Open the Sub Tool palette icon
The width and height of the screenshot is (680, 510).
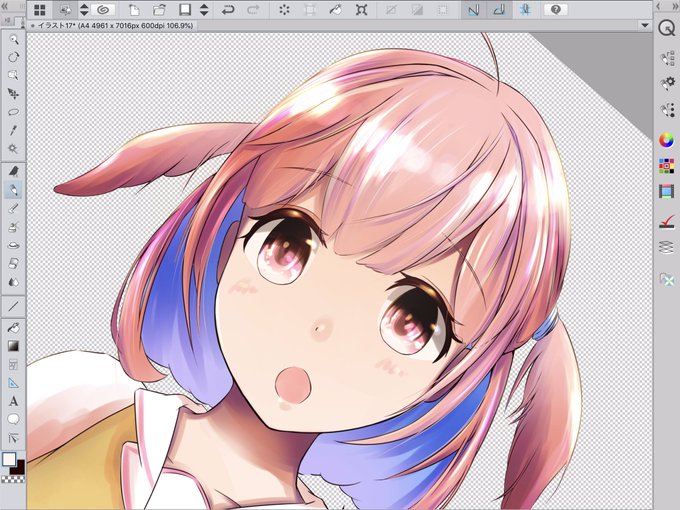[667, 59]
